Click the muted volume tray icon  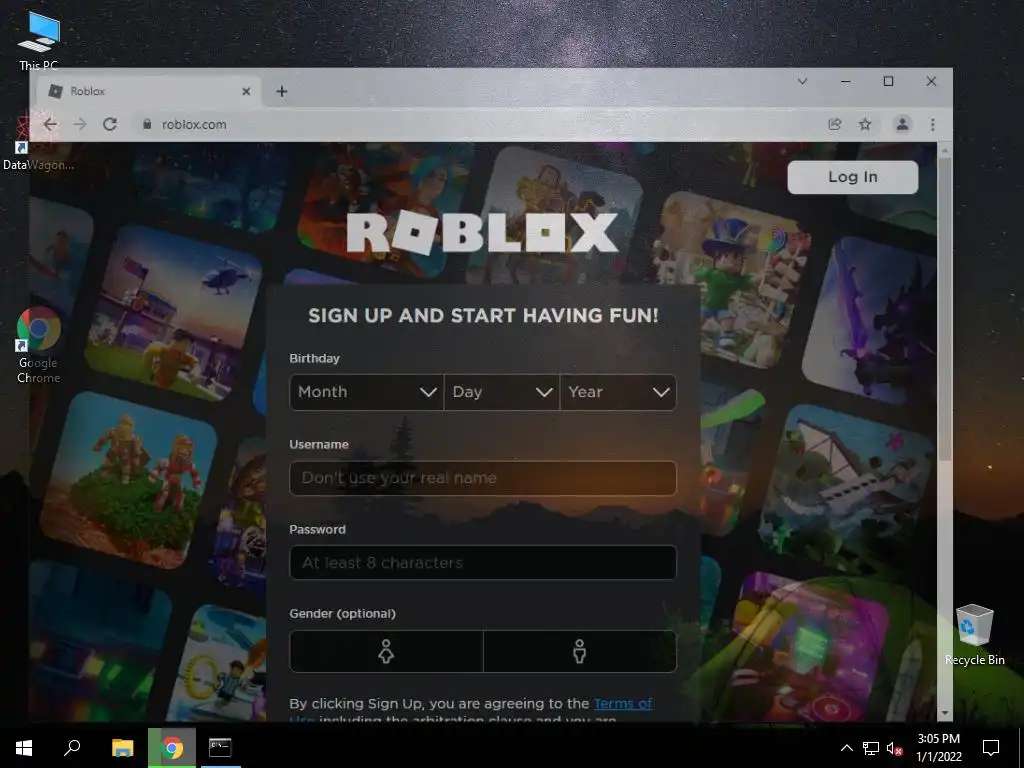tap(894, 748)
